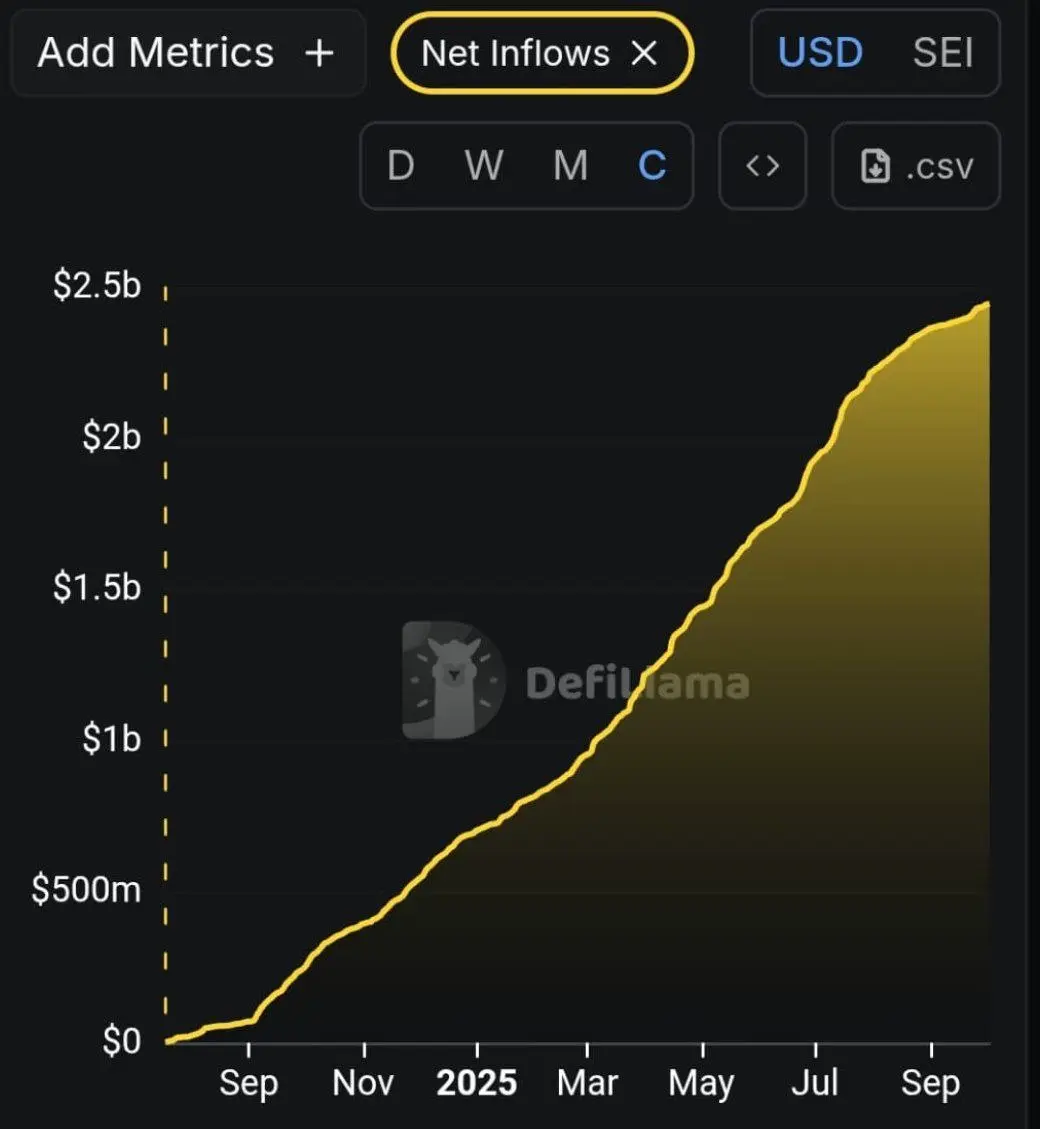Remove Net Inflows metric with X icon
Image resolution: width=1040 pixels, height=1129 pixels.
(645, 53)
